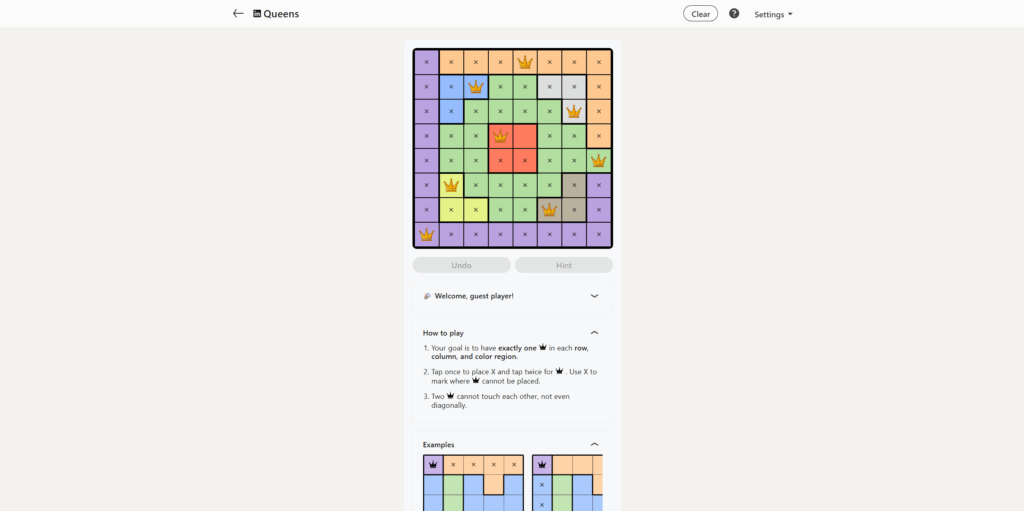The height and width of the screenshot is (511, 1024).
Task: Open the Settings dropdown
Action: coord(773,14)
